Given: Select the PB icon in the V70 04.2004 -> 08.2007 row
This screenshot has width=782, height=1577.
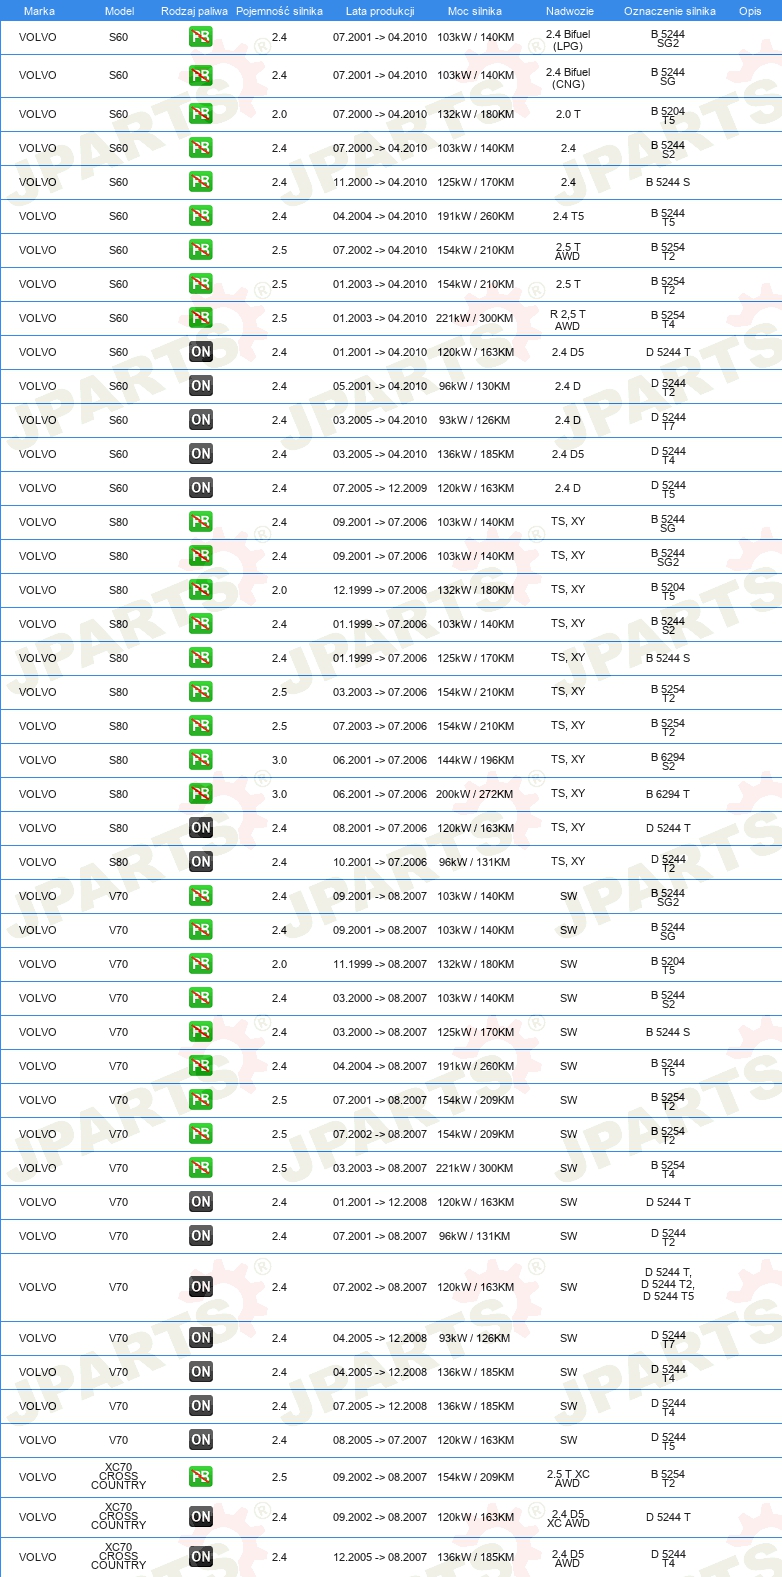Looking at the screenshot, I should [x=201, y=1066].
